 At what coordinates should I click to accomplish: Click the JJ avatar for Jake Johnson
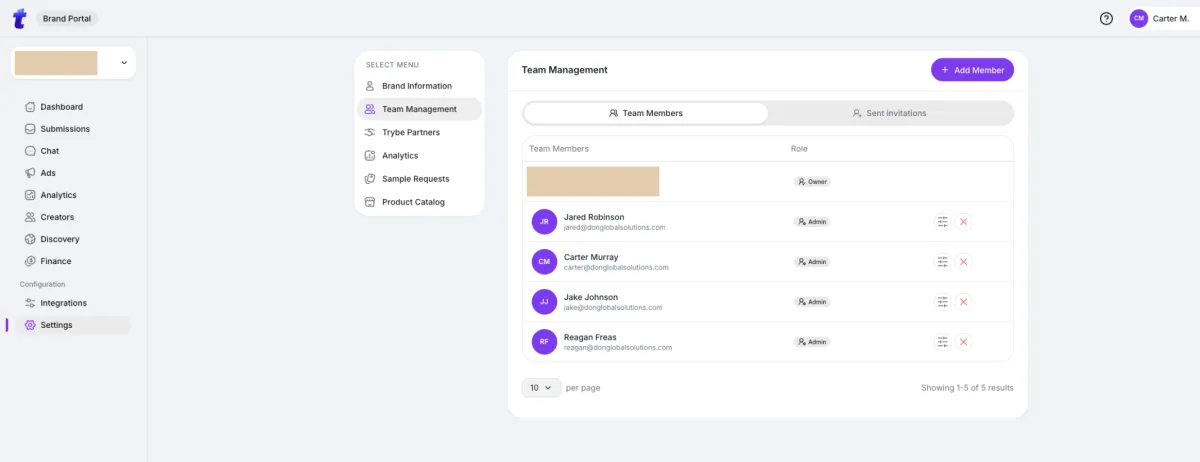click(x=544, y=302)
